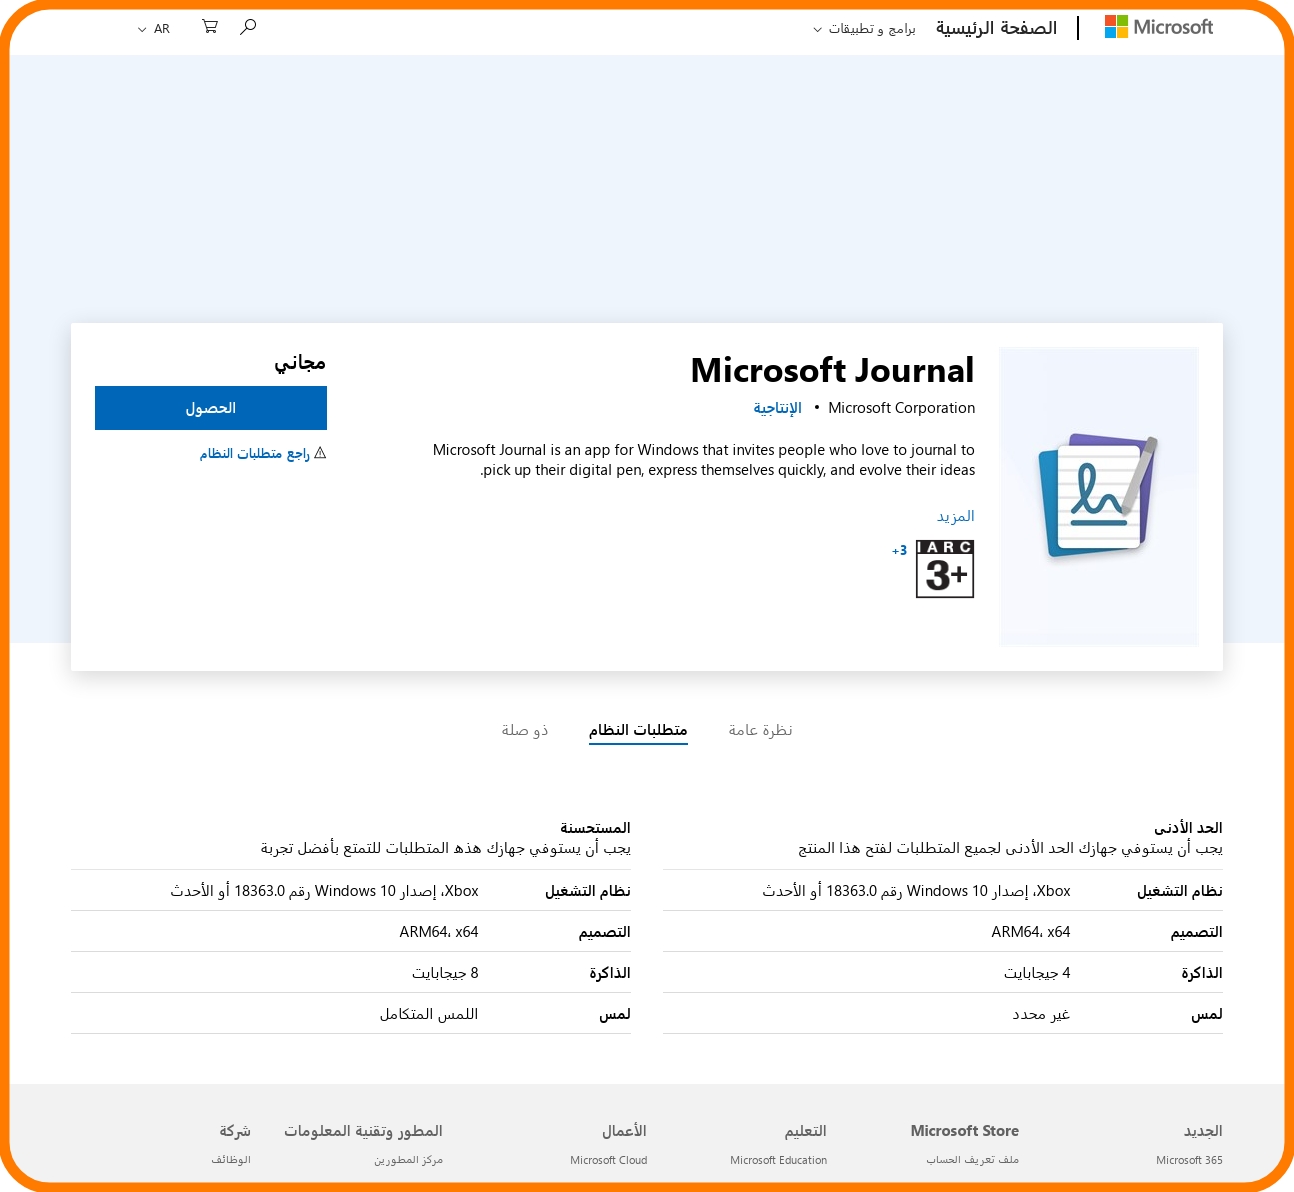The width and height of the screenshot is (1294, 1192).
Task: Click the 4 جيجابايت memory value
Action: click(x=1037, y=973)
